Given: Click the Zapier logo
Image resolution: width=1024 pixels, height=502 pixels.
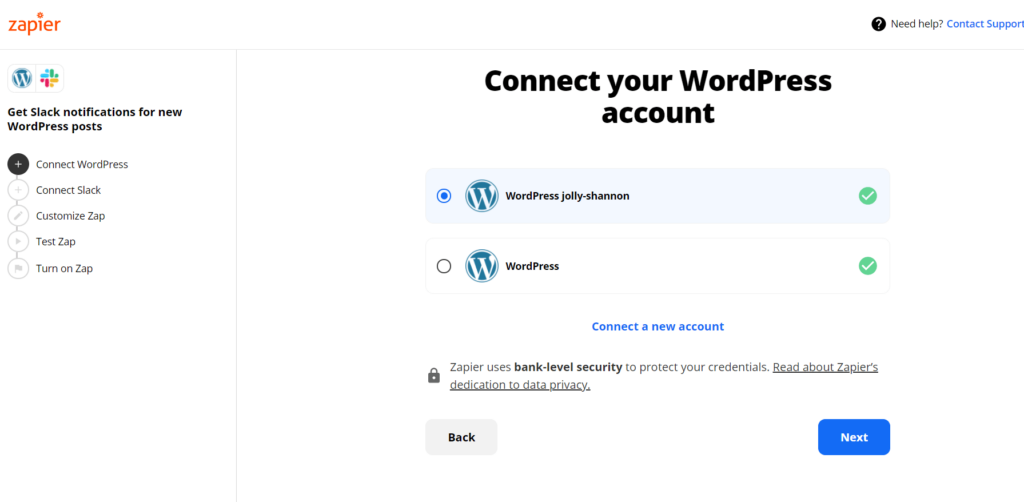Looking at the screenshot, I should pos(34,24).
